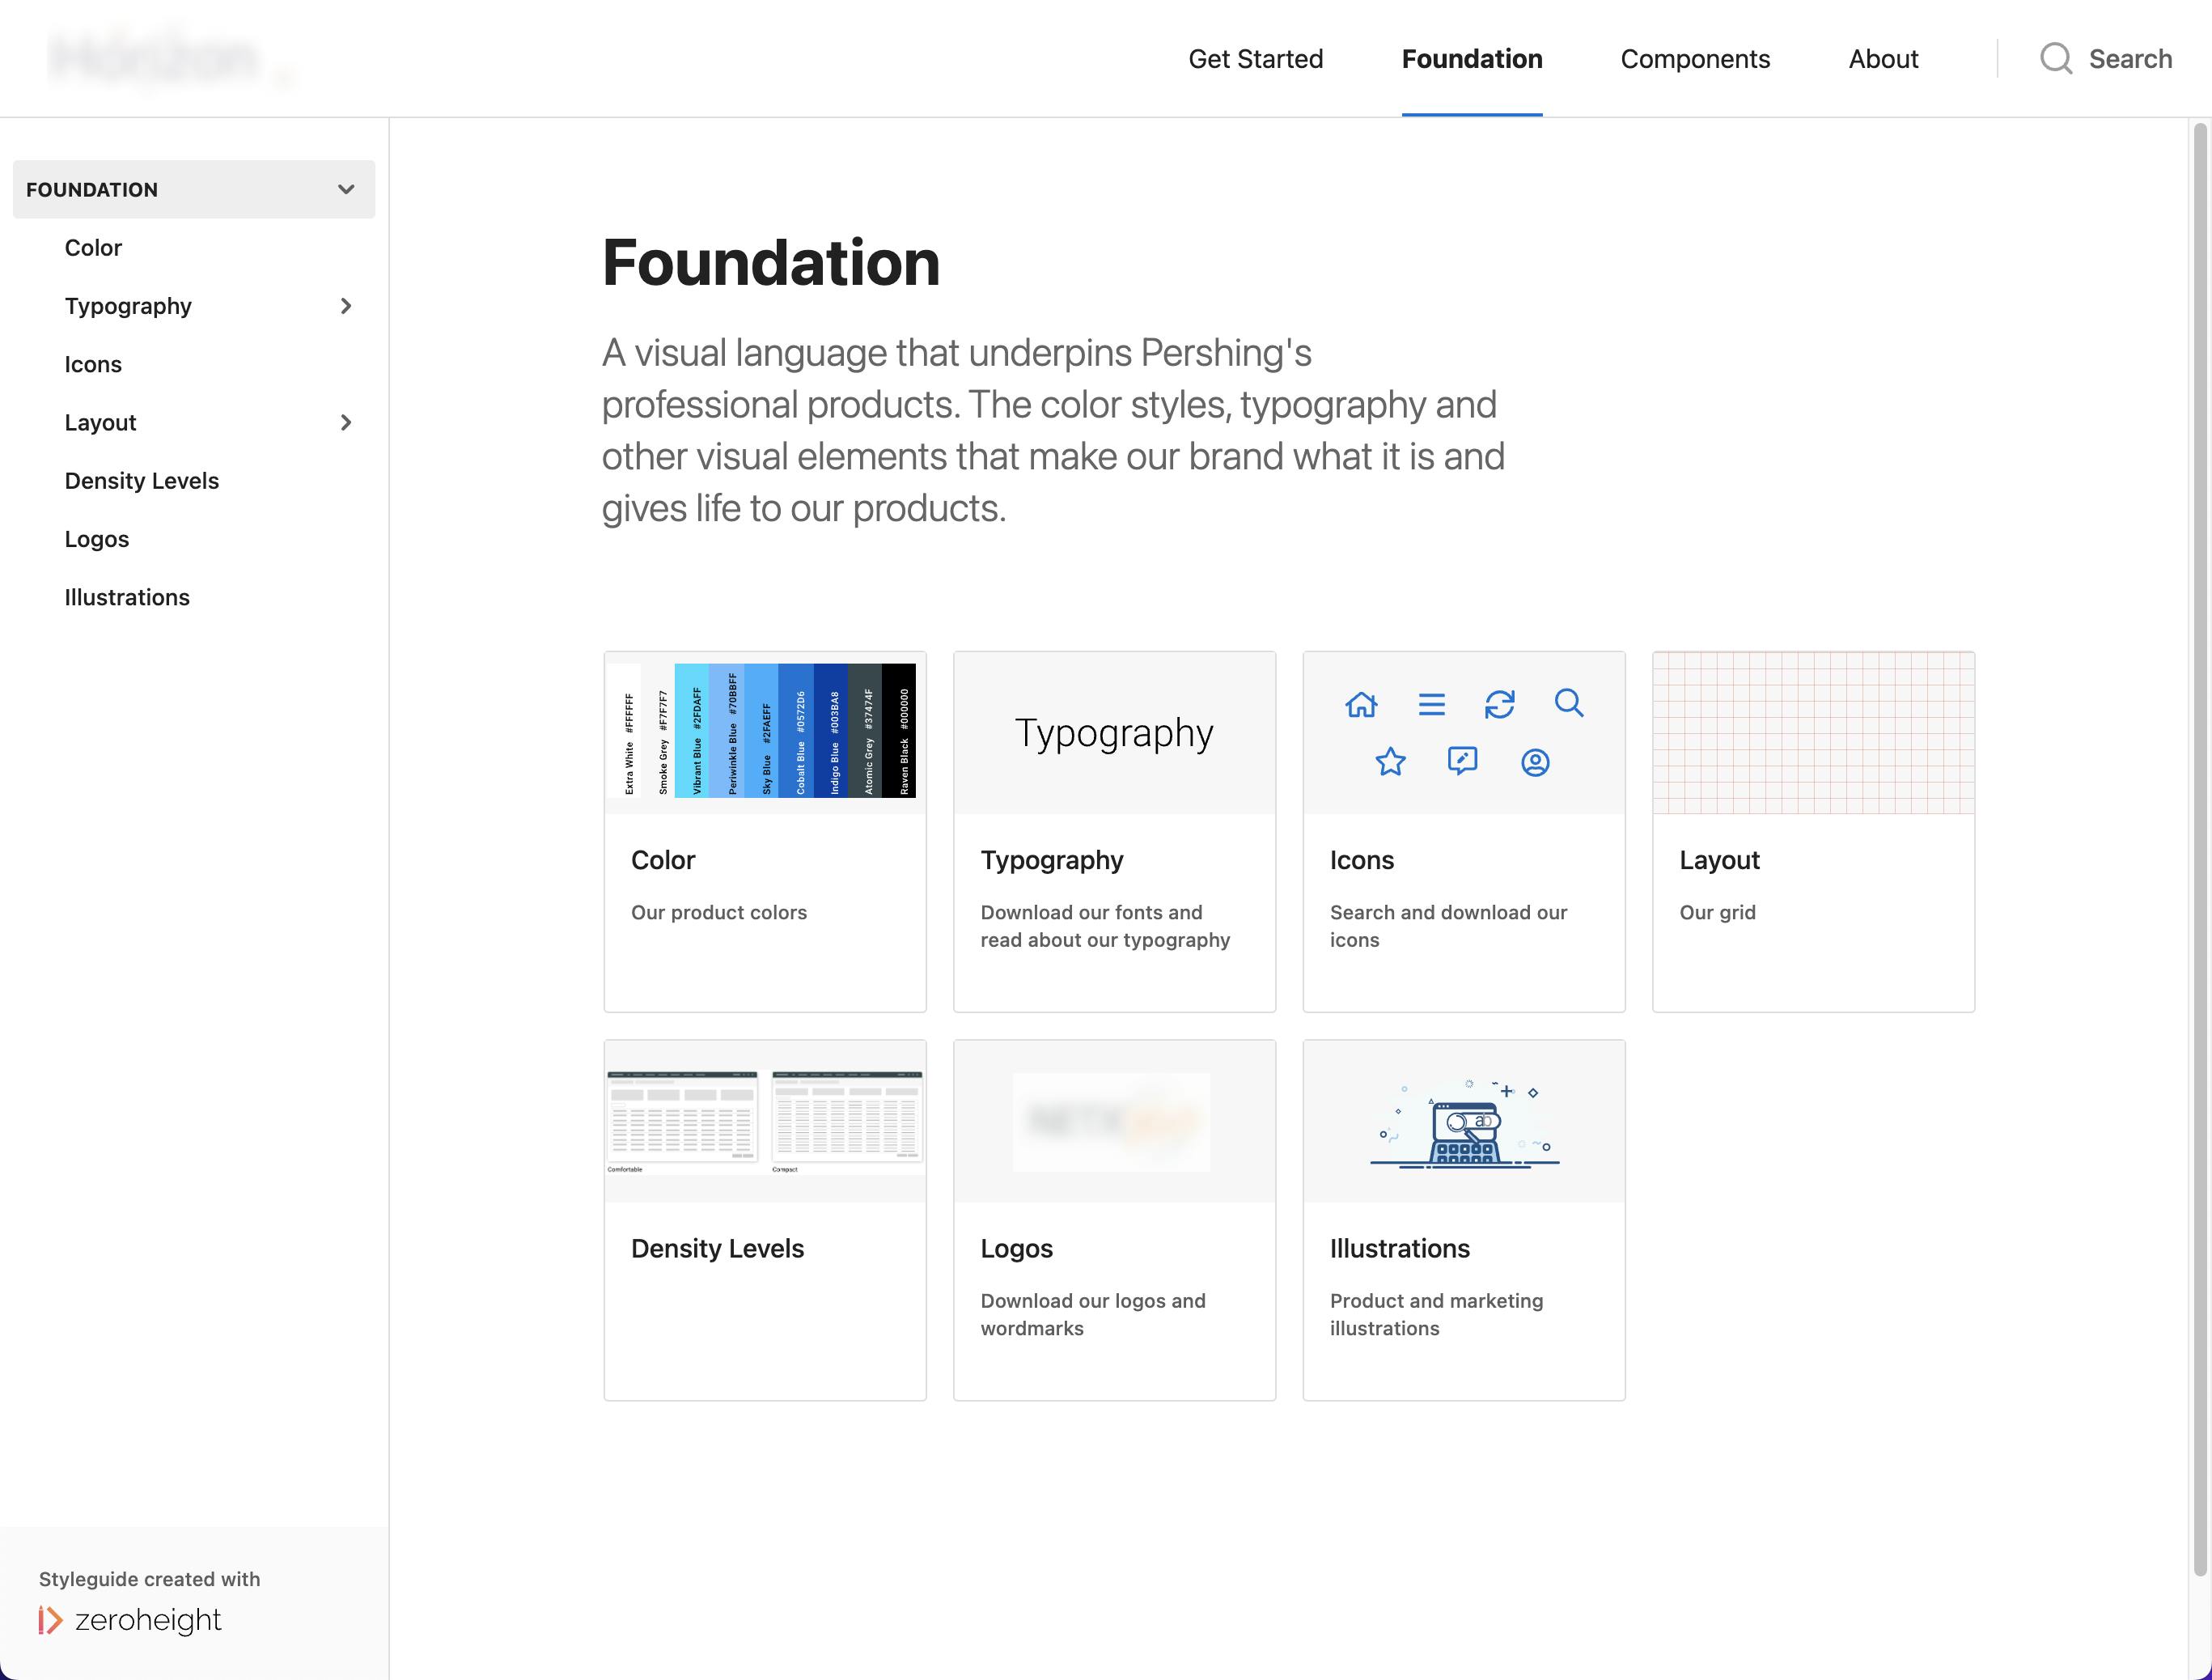Click 'Our grid' description text
This screenshot has height=1680, width=2212.
pos(1717,912)
